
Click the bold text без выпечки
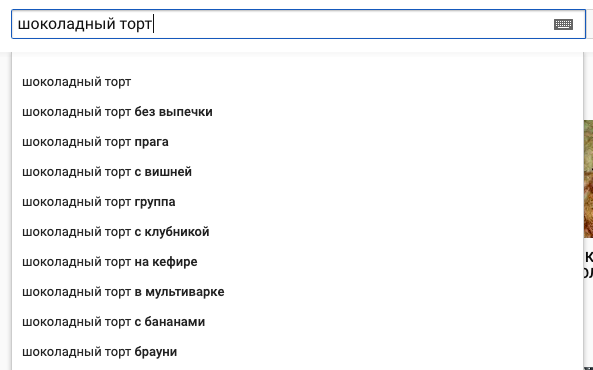pyautogui.click(x=174, y=112)
